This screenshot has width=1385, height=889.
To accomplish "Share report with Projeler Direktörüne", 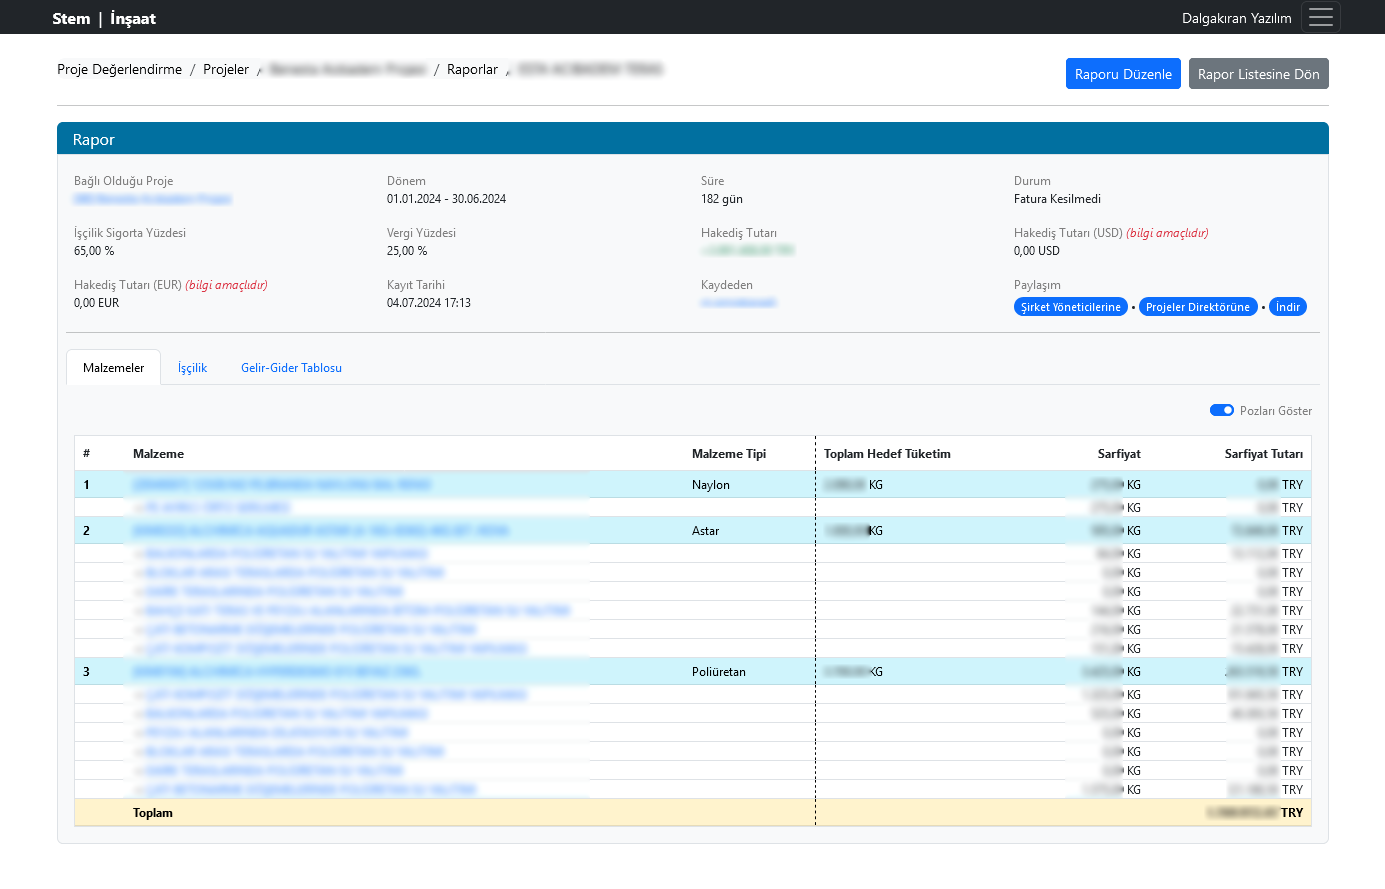I will tap(1197, 307).
